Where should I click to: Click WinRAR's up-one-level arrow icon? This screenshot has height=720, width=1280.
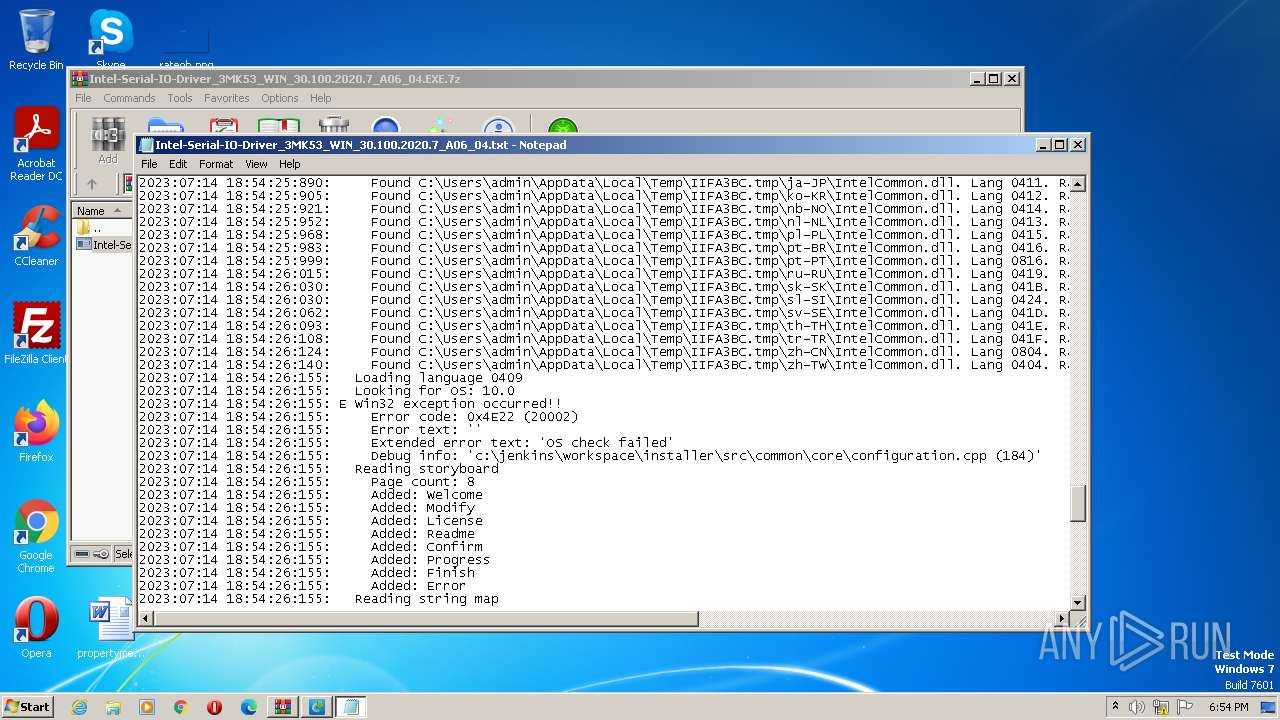92,184
